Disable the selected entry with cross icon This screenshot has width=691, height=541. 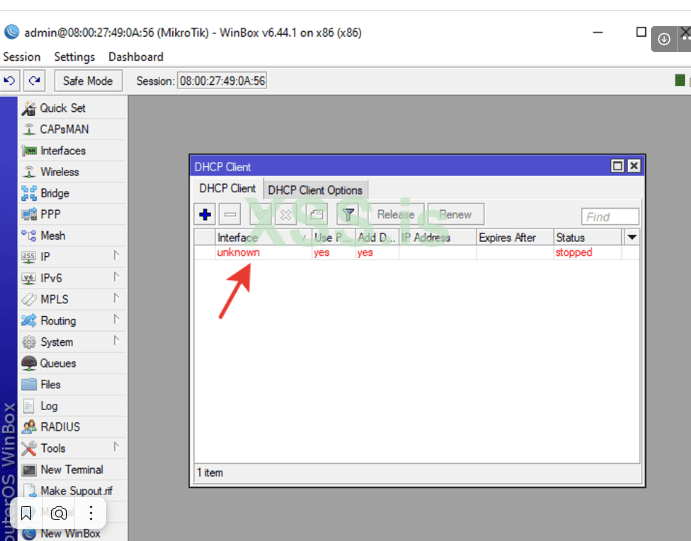[x=286, y=215]
